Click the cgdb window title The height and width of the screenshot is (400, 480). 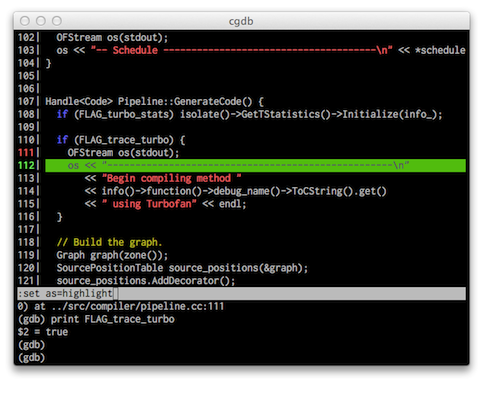coord(241,21)
